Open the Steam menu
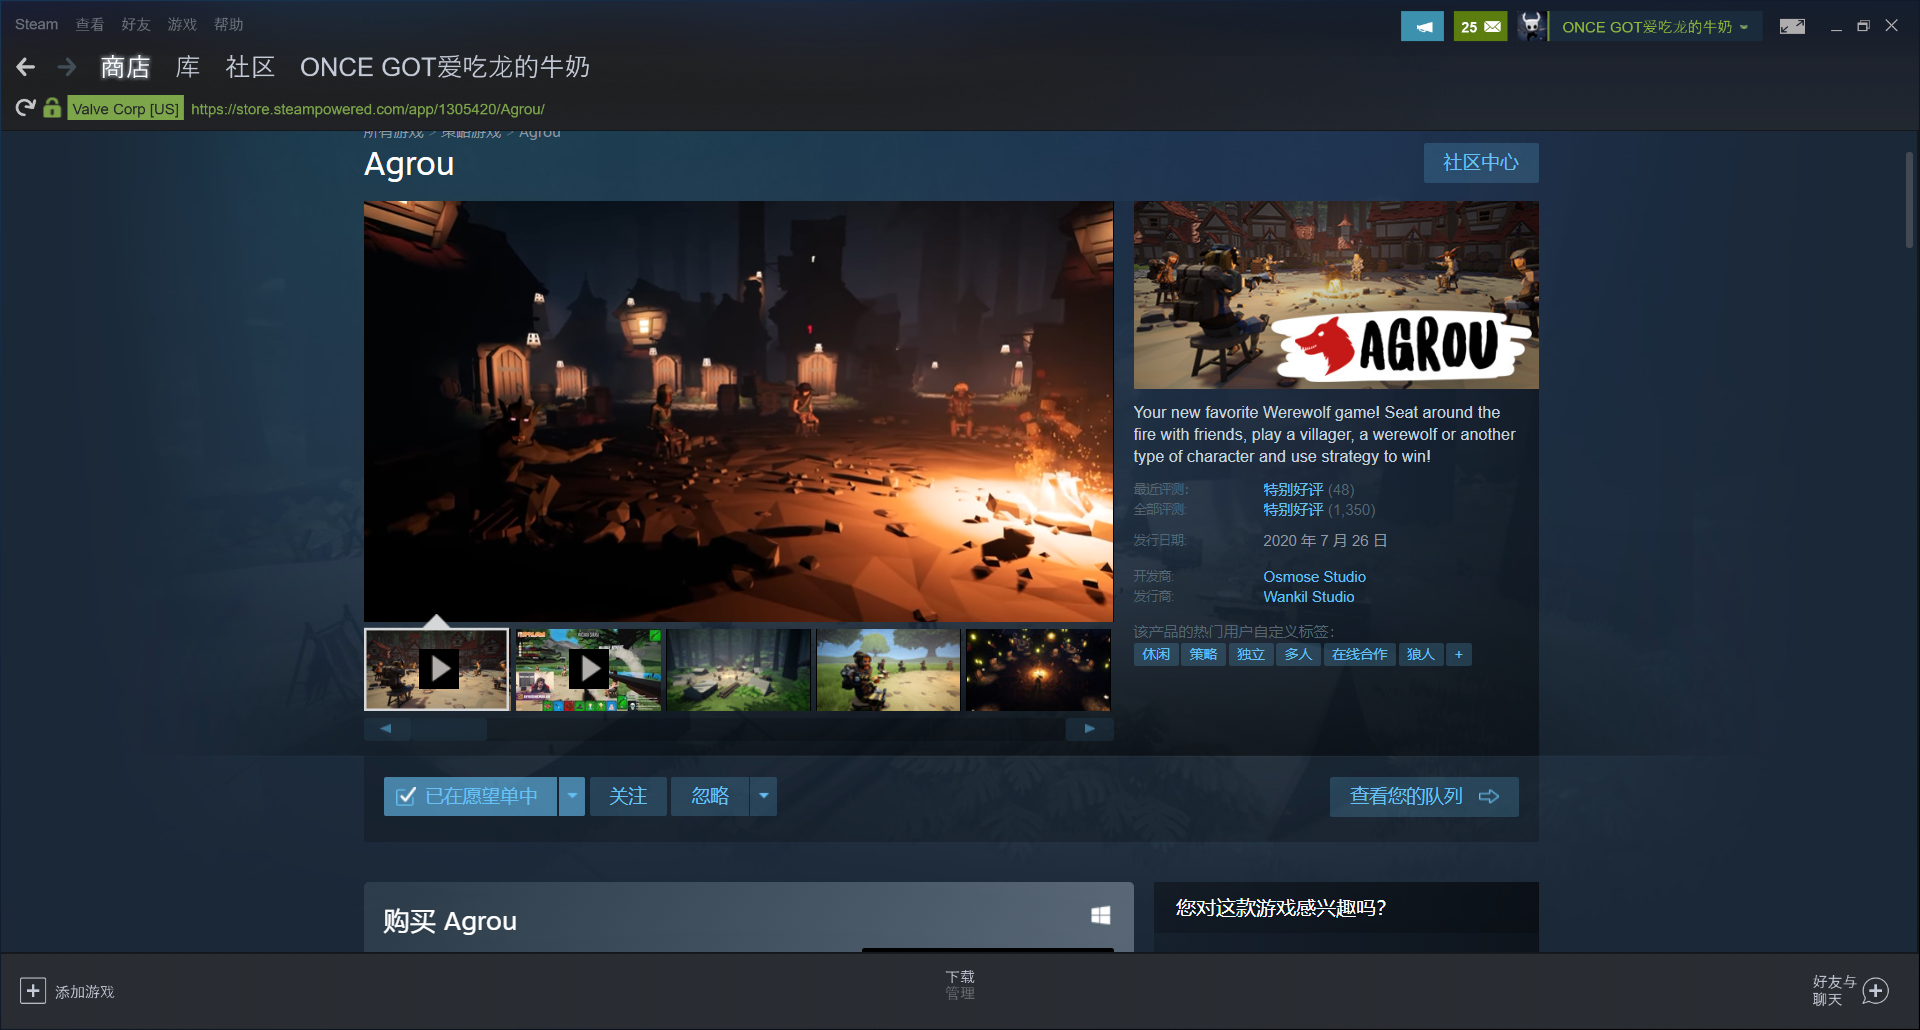Screen dimensions: 1920x1030 point(36,24)
